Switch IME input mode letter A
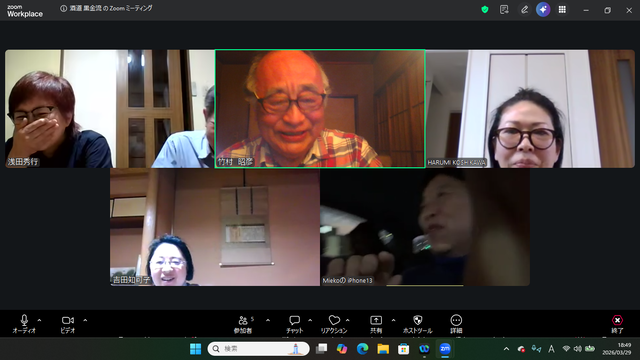The image size is (640, 360). [551, 349]
